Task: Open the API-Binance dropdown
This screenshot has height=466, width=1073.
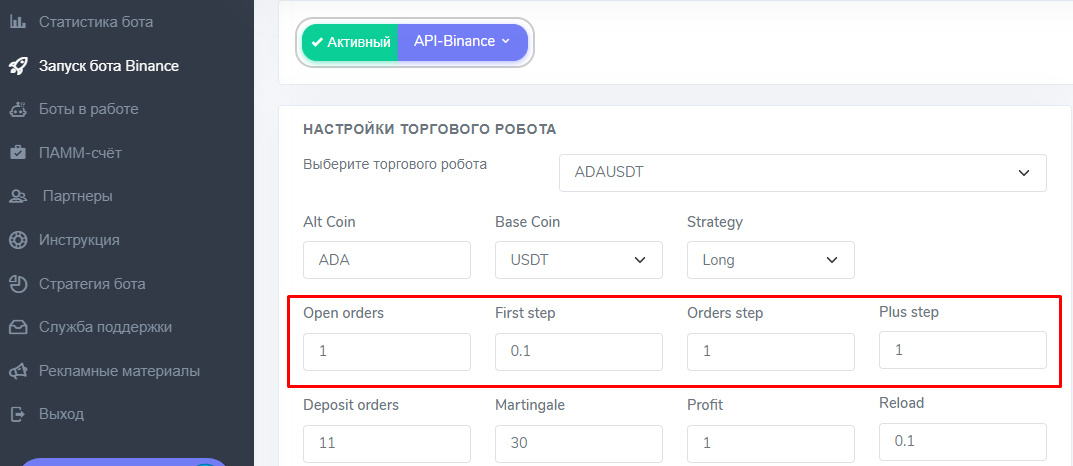Action: 462,42
